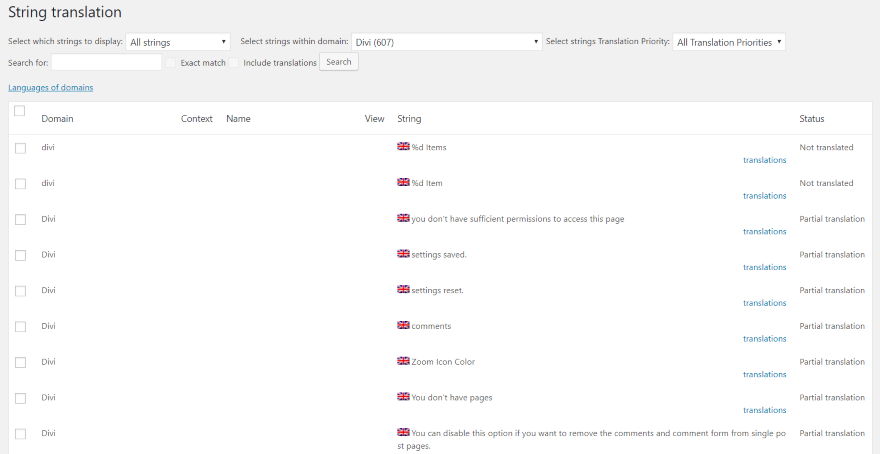Click the flag icon next to 'comments'
880x454 pixels.
coord(403,325)
